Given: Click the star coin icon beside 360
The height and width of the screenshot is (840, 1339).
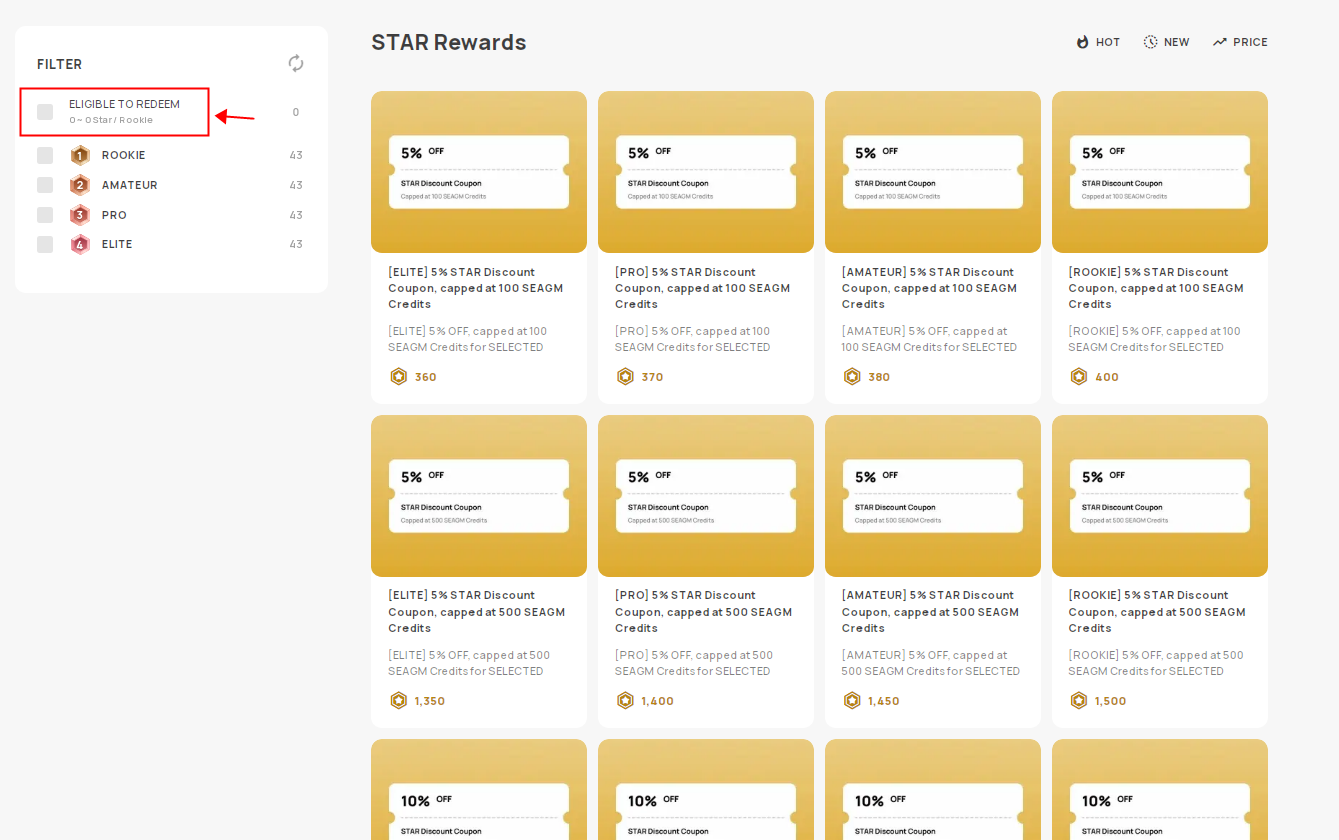Looking at the screenshot, I should (x=399, y=376).
